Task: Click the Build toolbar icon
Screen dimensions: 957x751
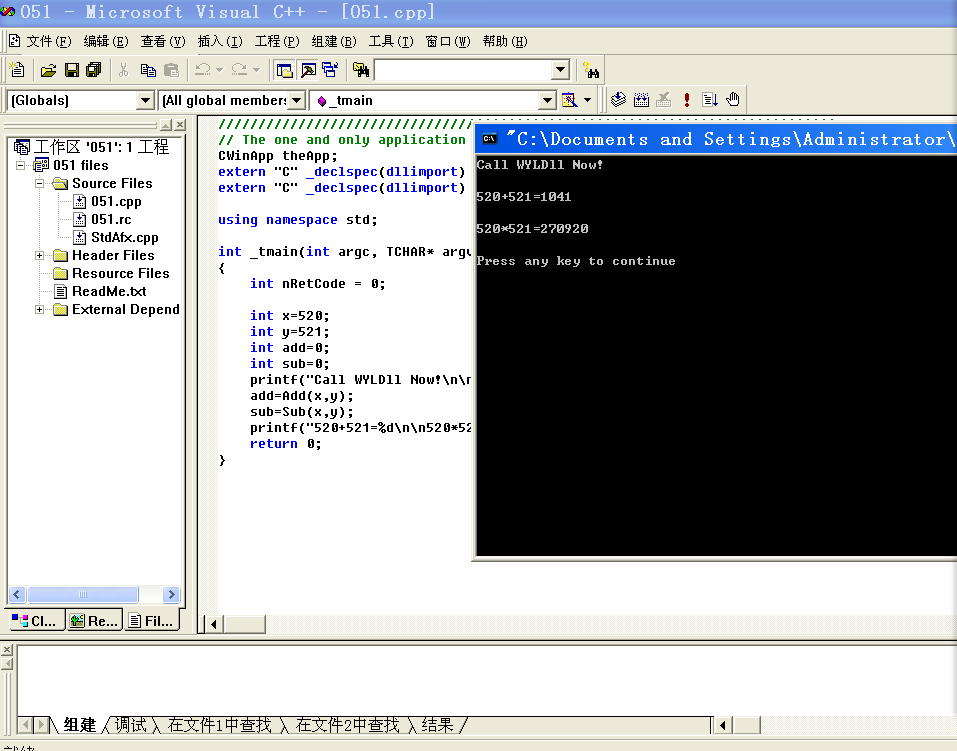Action: (641, 100)
